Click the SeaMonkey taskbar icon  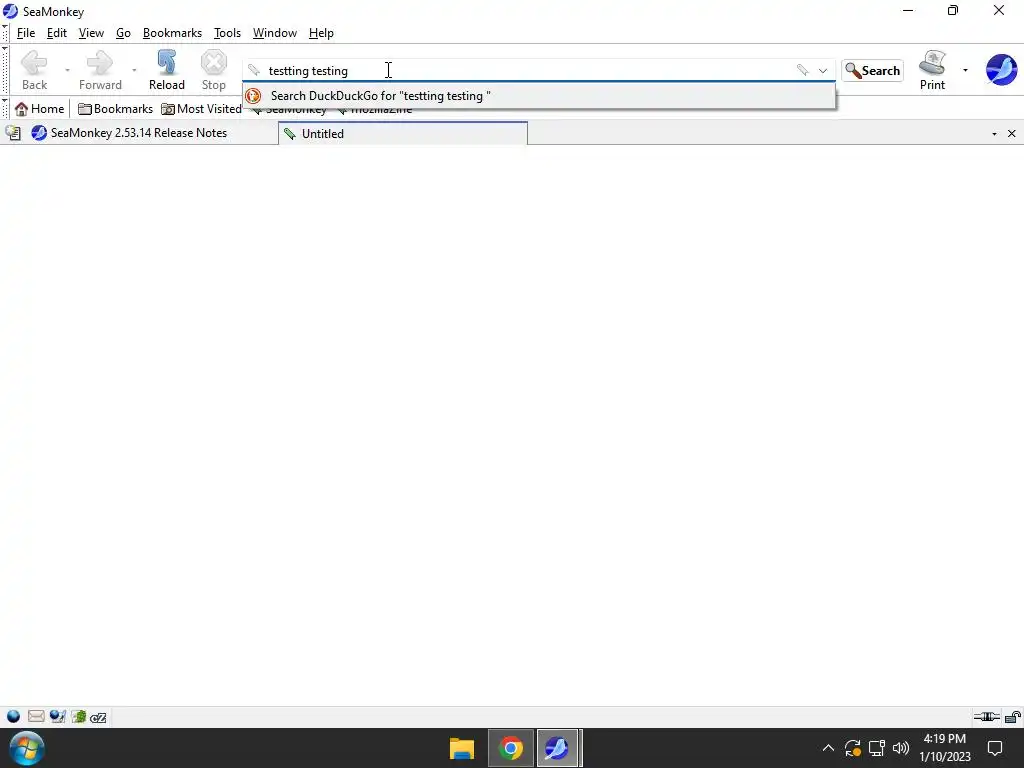coord(557,748)
